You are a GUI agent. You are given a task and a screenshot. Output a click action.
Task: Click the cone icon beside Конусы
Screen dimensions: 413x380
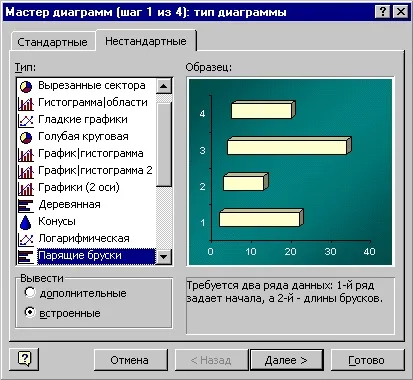tap(26, 222)
